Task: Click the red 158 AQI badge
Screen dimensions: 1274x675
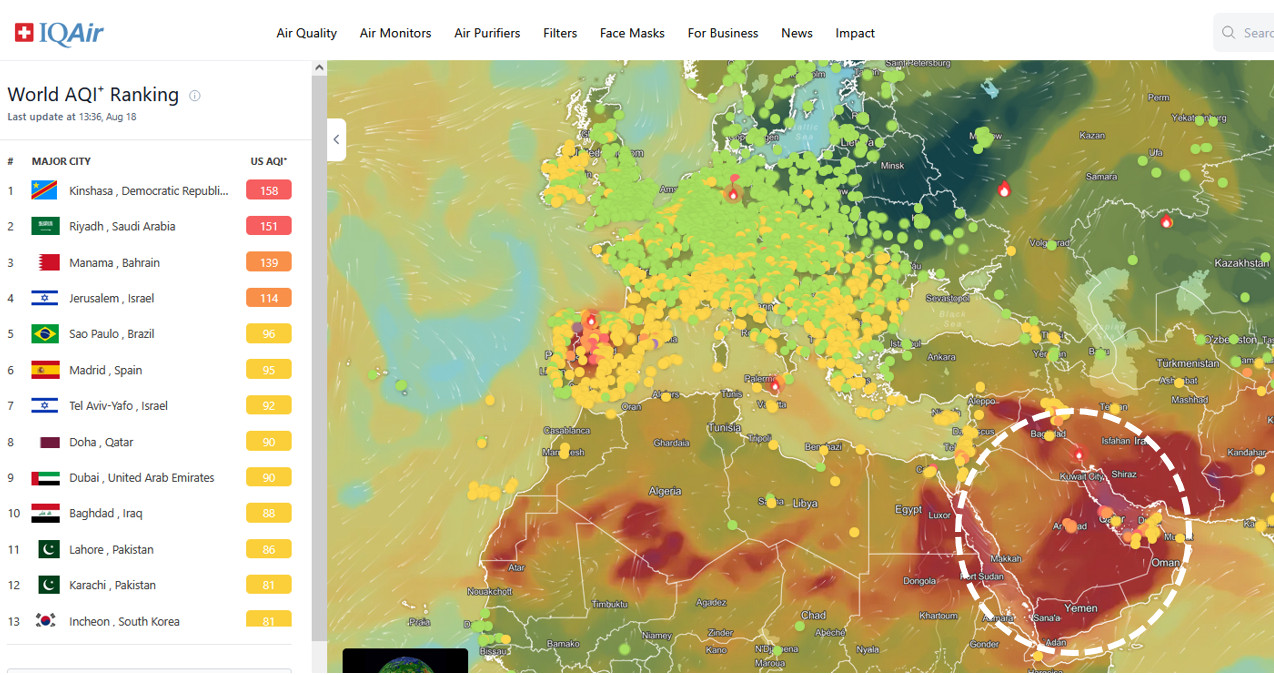Action: [268, 190]
